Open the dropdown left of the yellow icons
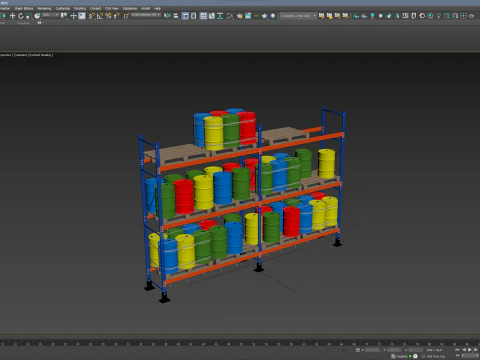 pyautogui.click(x=298, y=16)
